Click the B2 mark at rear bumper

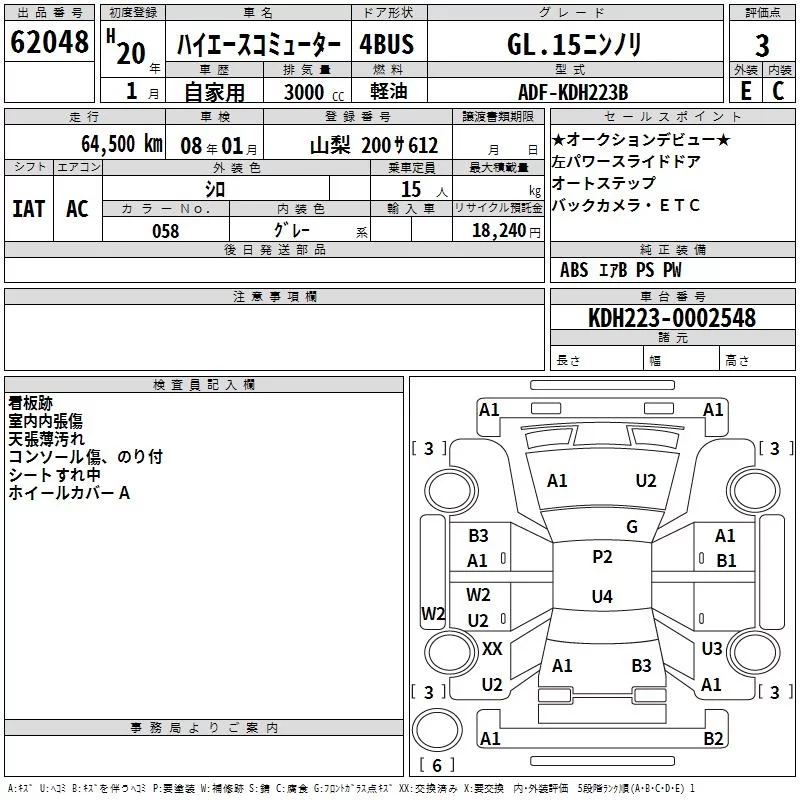click(x=713, y=739)
